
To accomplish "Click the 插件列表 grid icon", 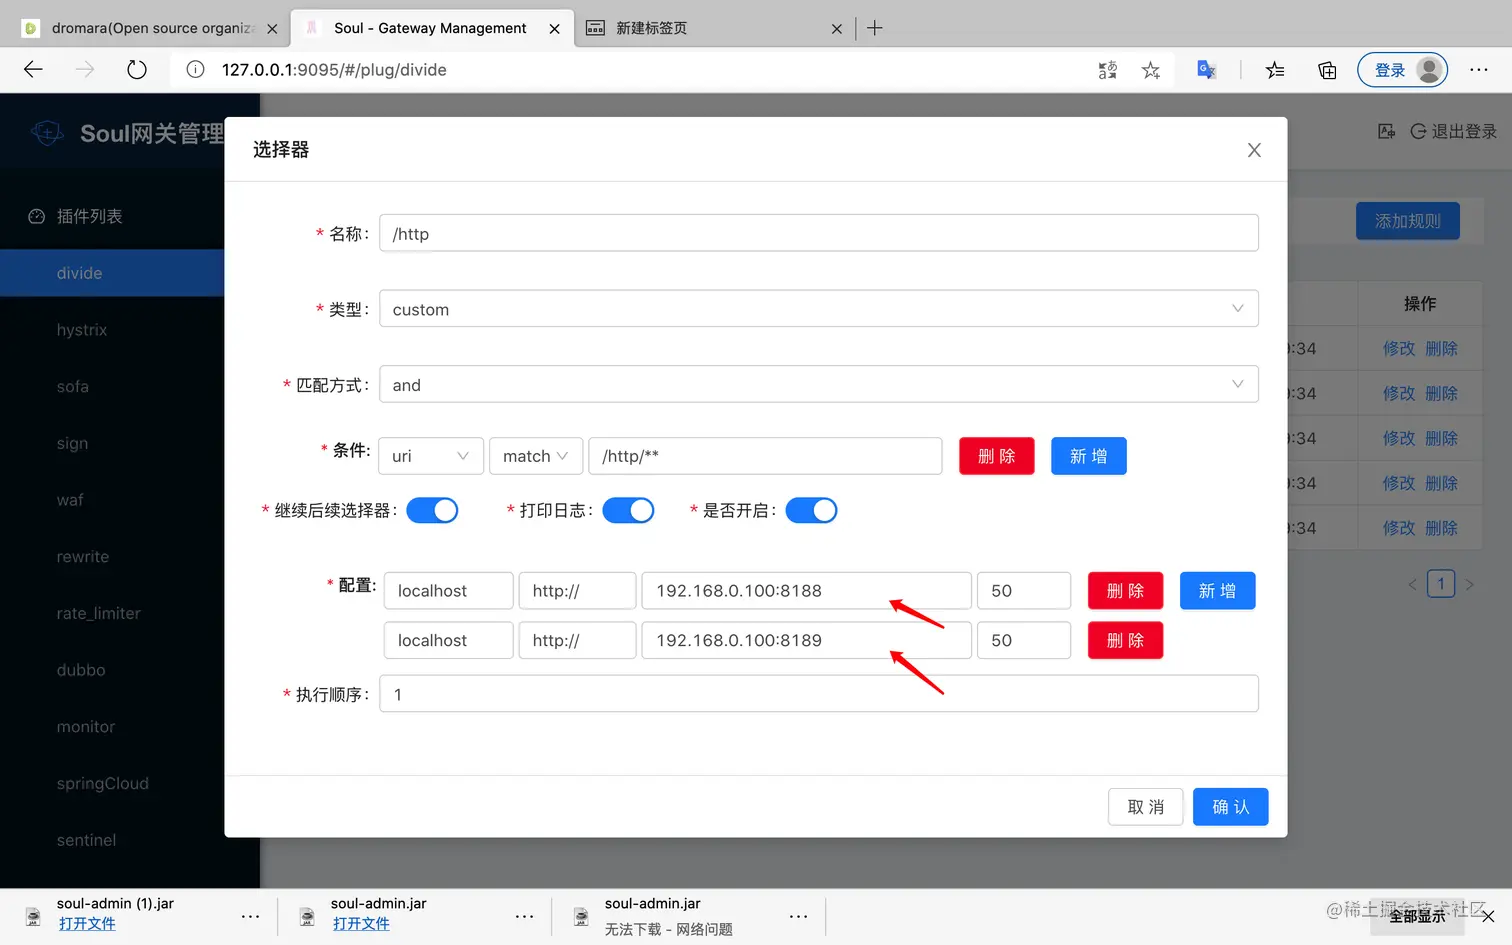I will tap(36, 215).
